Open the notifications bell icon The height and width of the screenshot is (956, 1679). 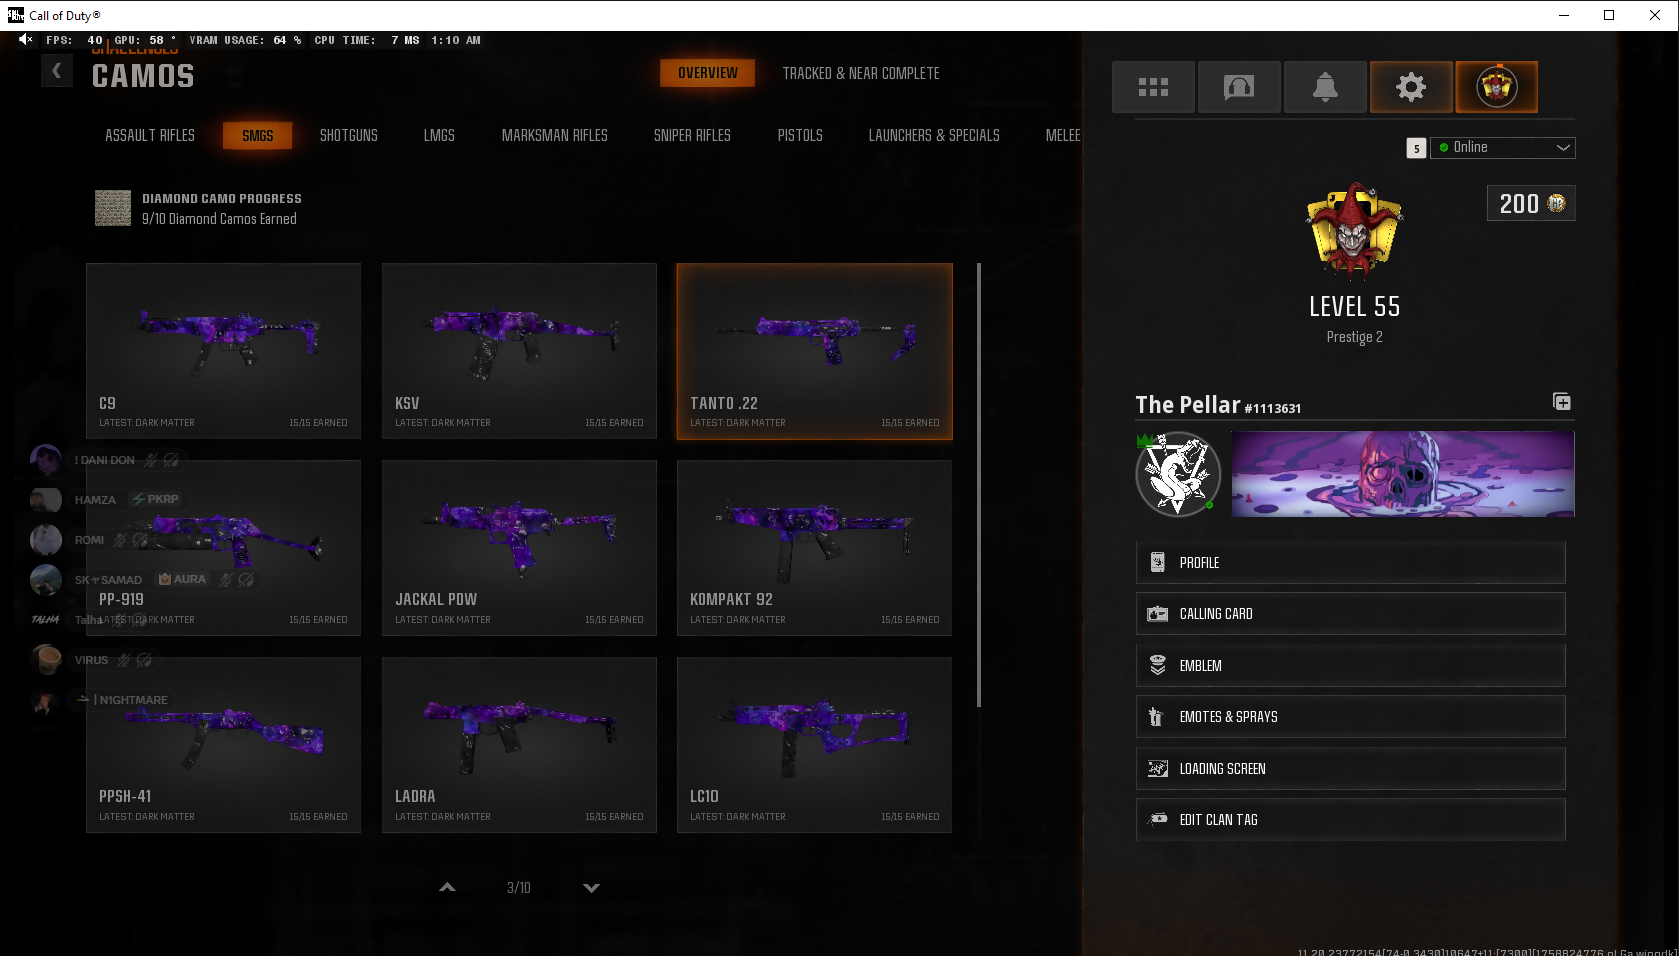pyautogui.click(x=1325, y=87)
